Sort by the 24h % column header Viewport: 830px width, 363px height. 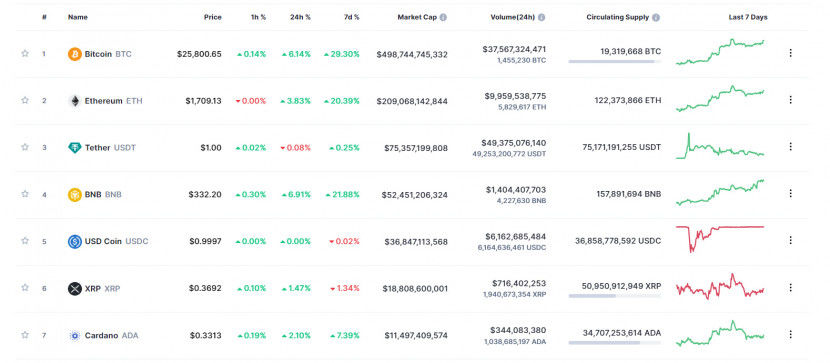coord(300,17)
